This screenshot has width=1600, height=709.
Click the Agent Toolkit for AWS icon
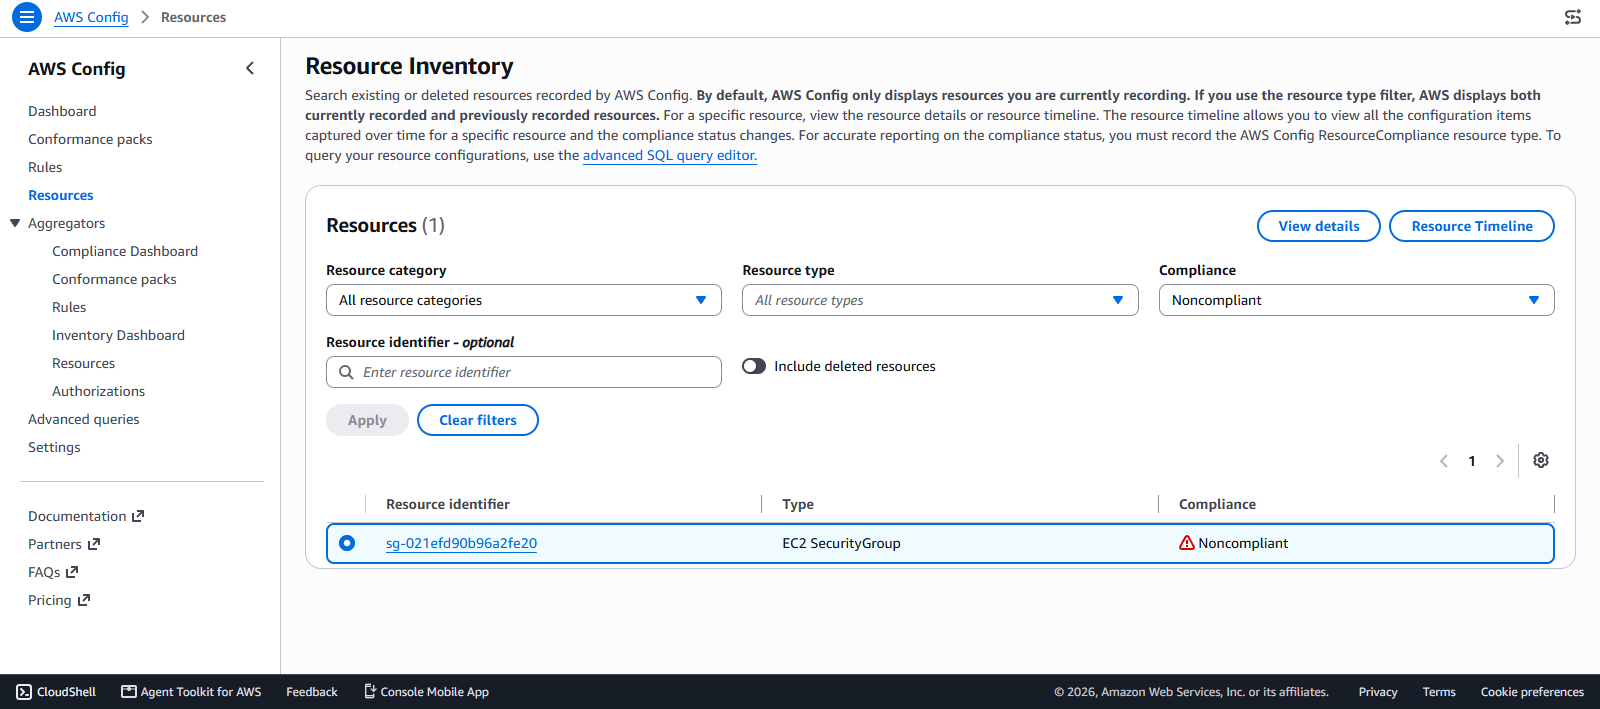tap(129, 692)
